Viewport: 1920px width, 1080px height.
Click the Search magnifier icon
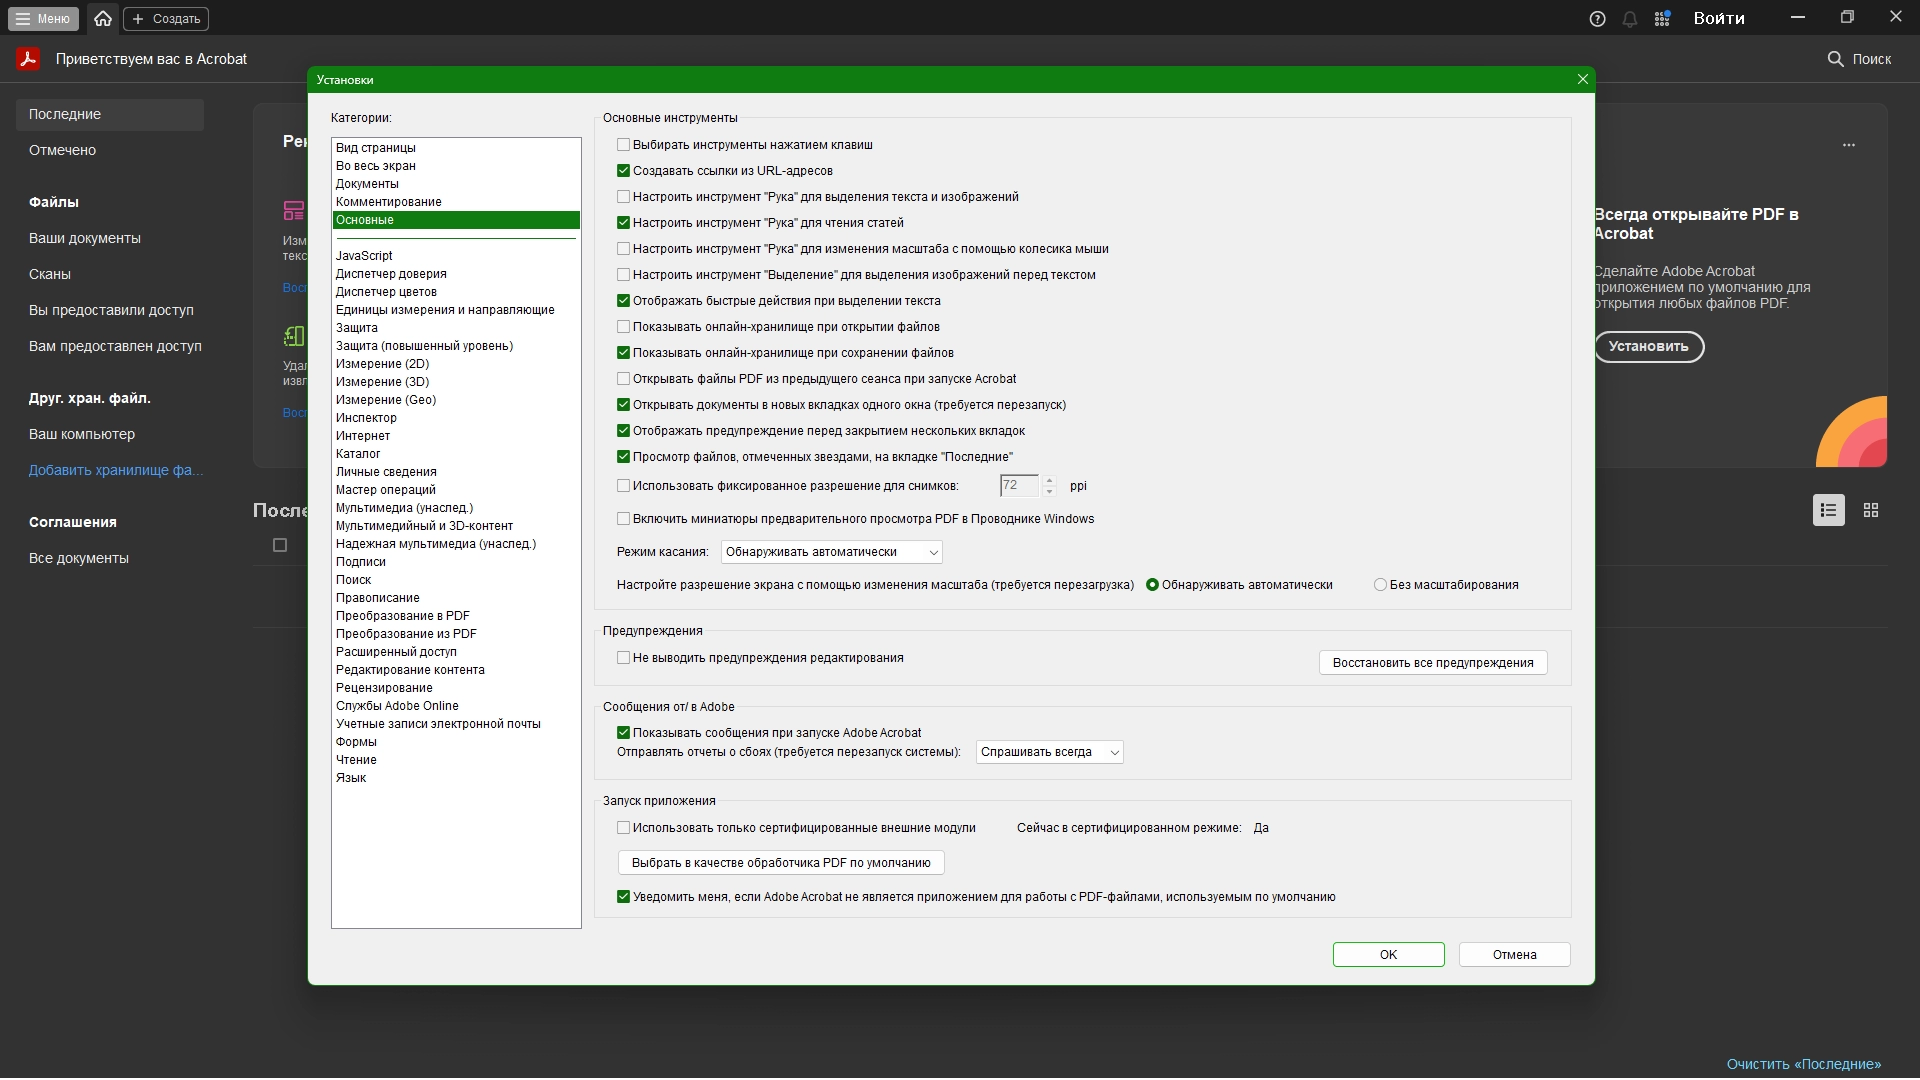click(1835, 59)
